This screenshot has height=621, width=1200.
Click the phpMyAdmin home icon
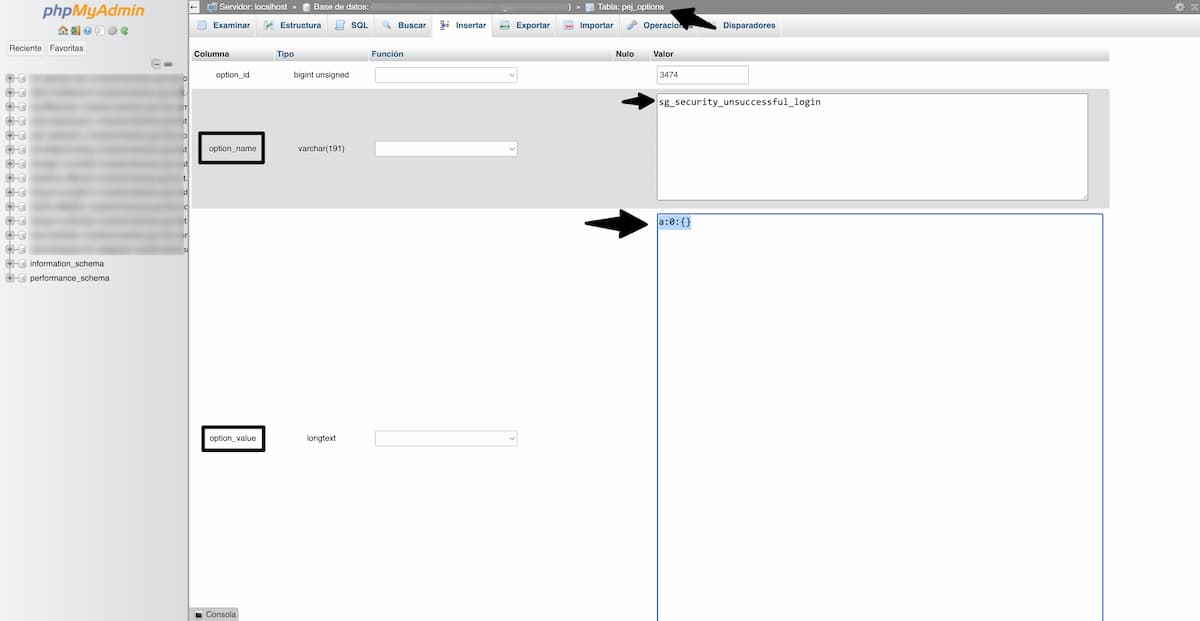[x=63, y=30]
